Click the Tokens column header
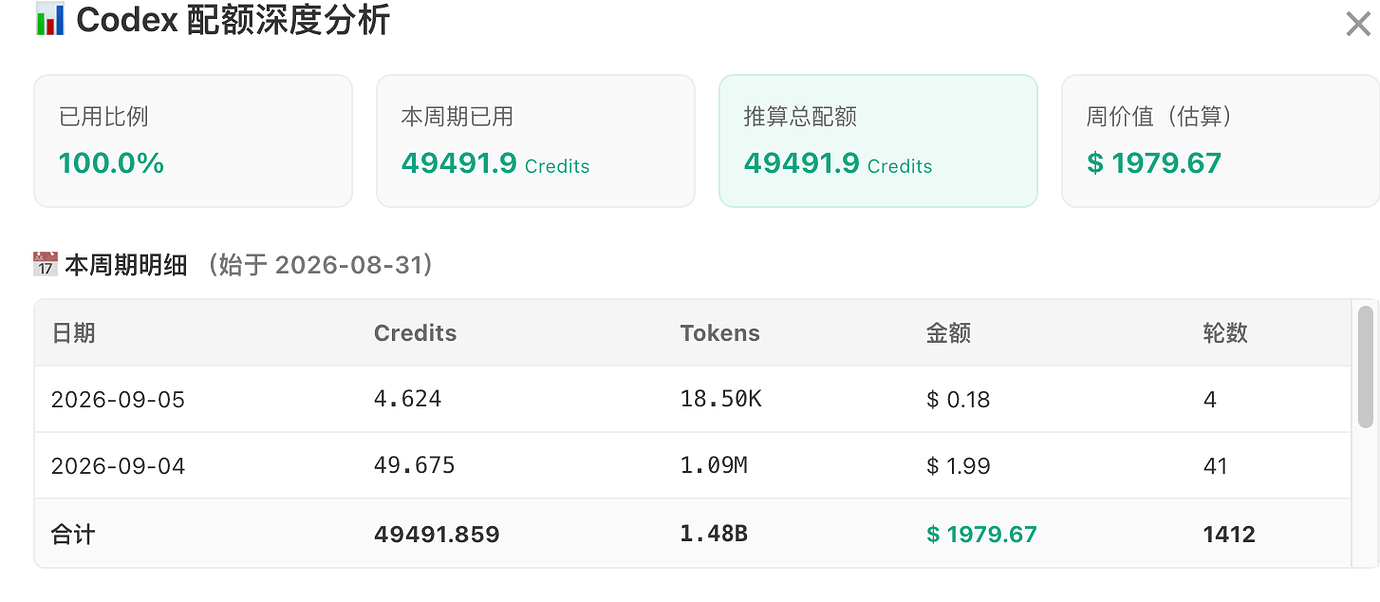Image resolution: width=1380 pixels, height=602 pixels. (x=720, y=333)
